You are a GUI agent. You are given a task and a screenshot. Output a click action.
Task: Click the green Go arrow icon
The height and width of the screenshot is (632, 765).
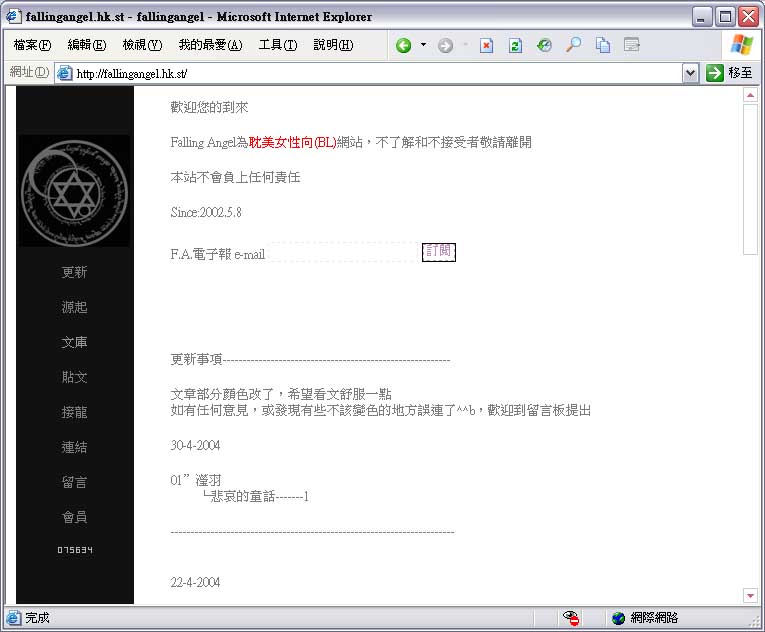click(x=714, y=73)
